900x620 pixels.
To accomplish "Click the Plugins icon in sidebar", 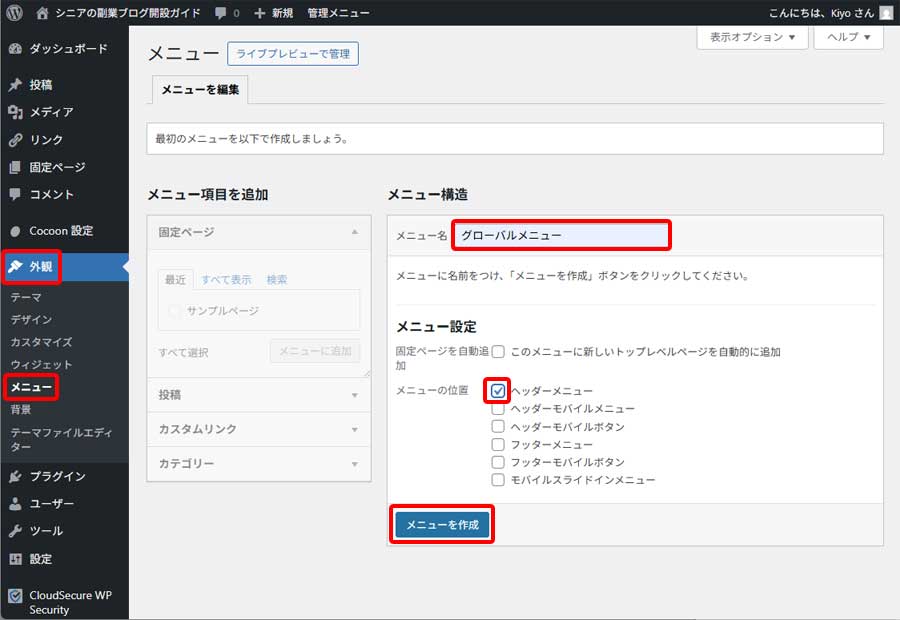I will [15, 476].
